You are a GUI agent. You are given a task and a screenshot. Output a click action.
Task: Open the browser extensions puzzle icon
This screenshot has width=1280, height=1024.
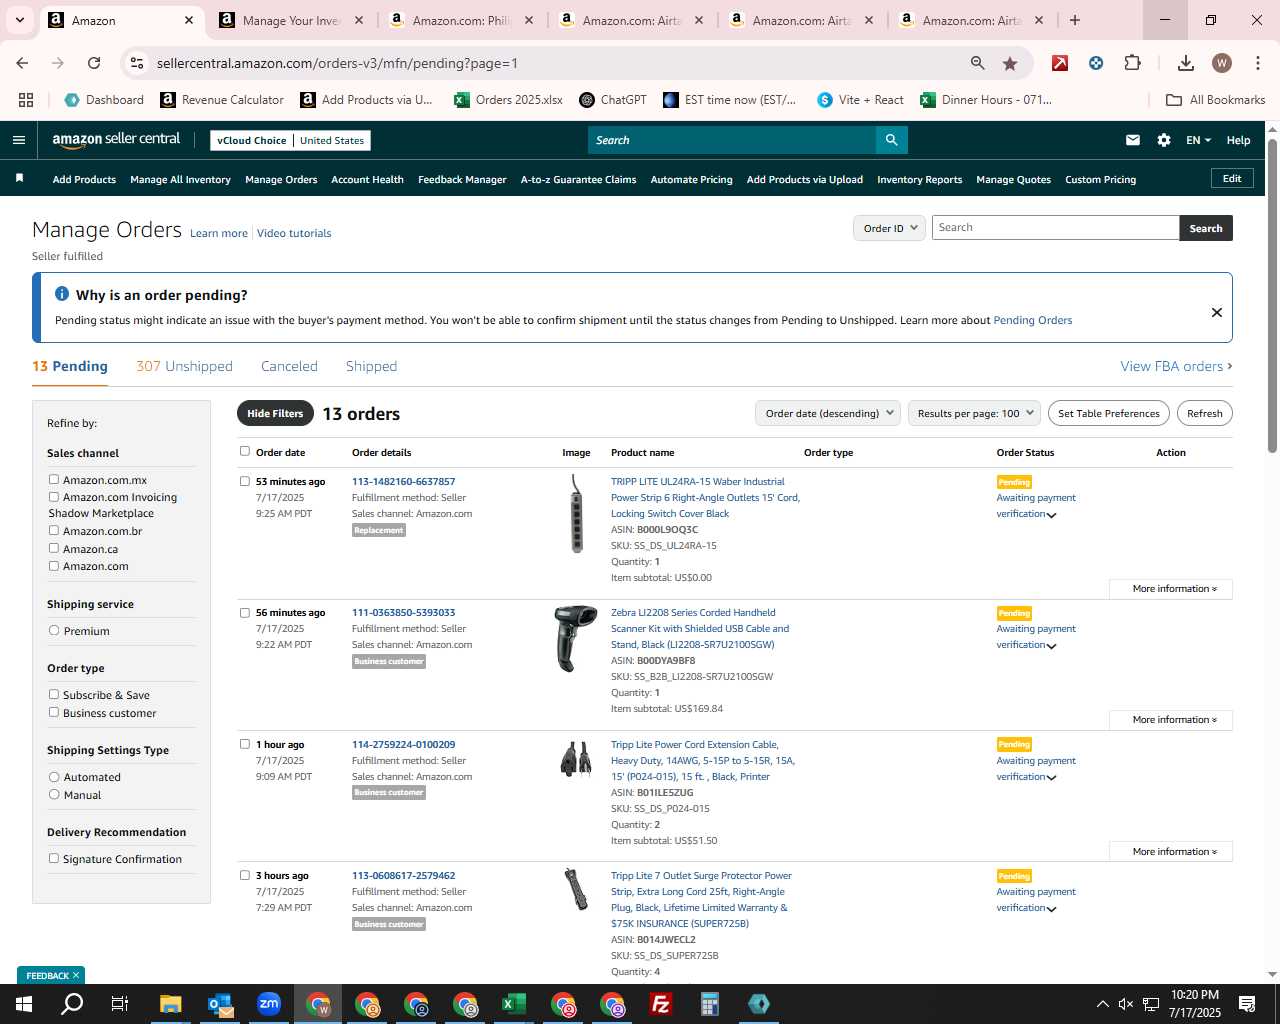(1132, 63)
